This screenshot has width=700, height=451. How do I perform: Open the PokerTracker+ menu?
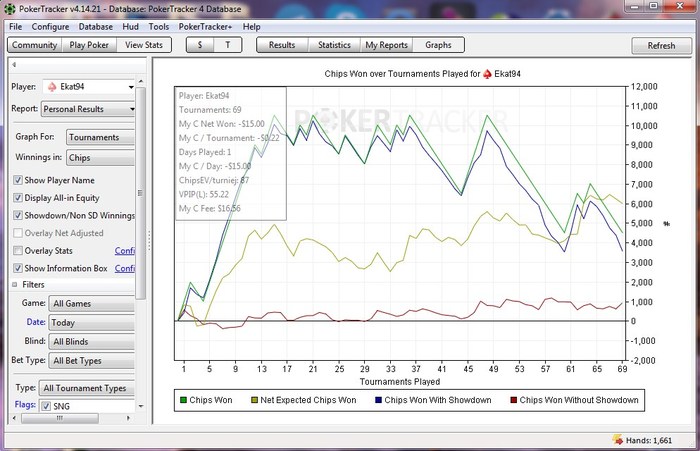tap(205, 27)
